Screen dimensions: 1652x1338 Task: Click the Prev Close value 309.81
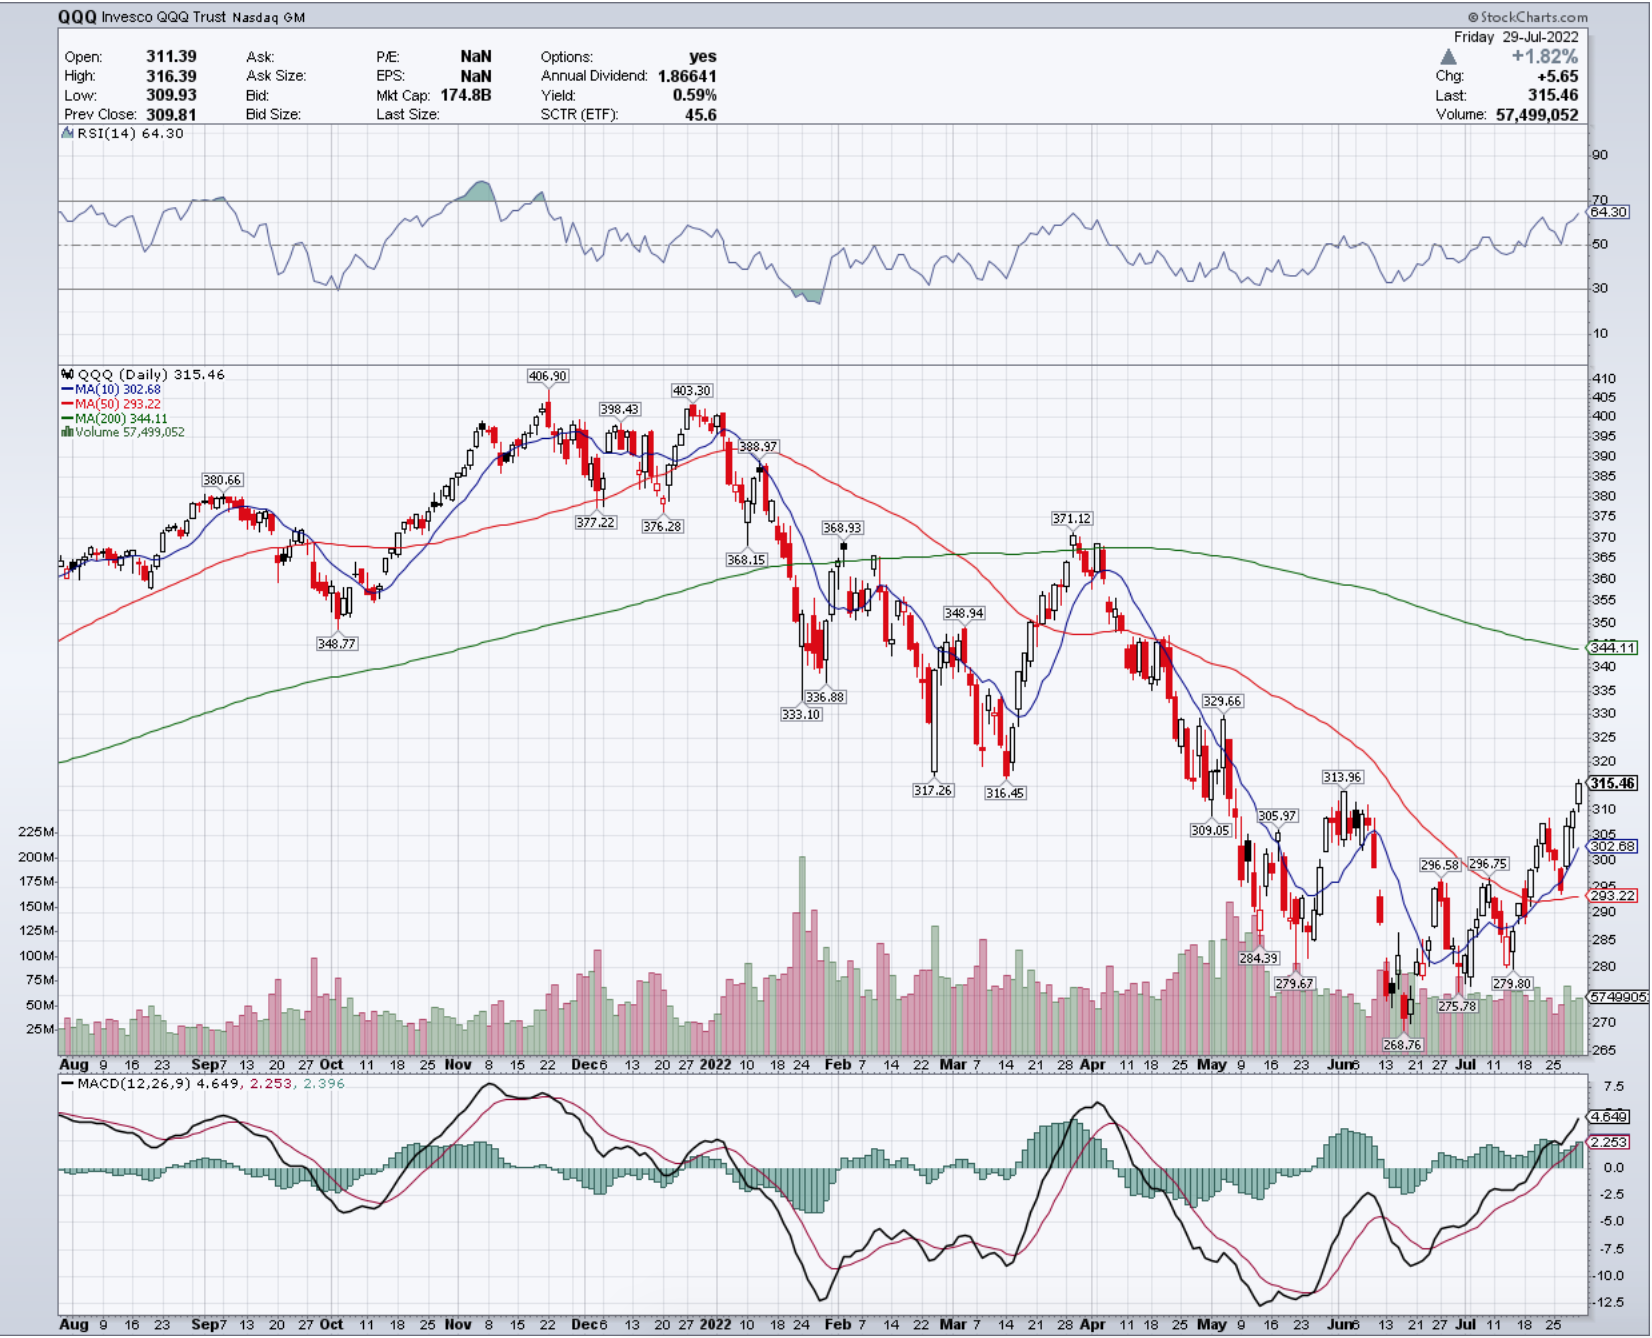point(171,114)
